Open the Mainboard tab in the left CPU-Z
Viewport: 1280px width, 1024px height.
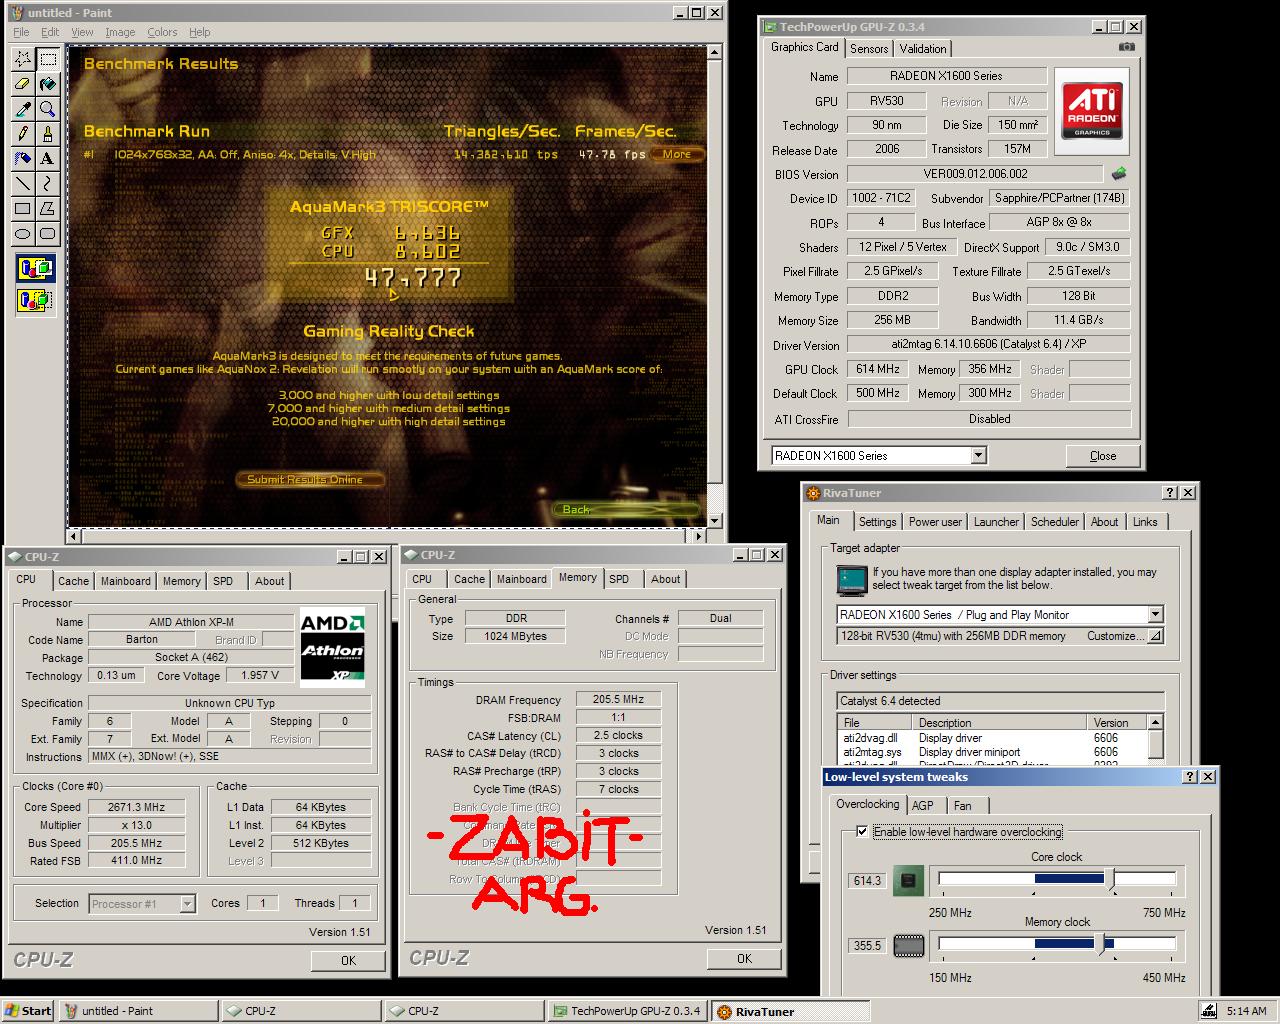pyautogui.click(x=126, y=581)
